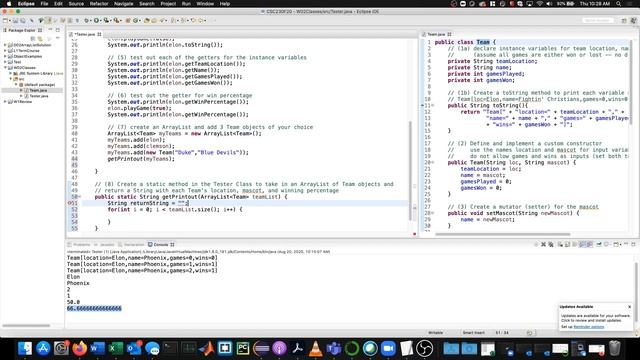Click the Updates Available notification text
The width and height of the screenshot is (640, 360).
(576, 307)
